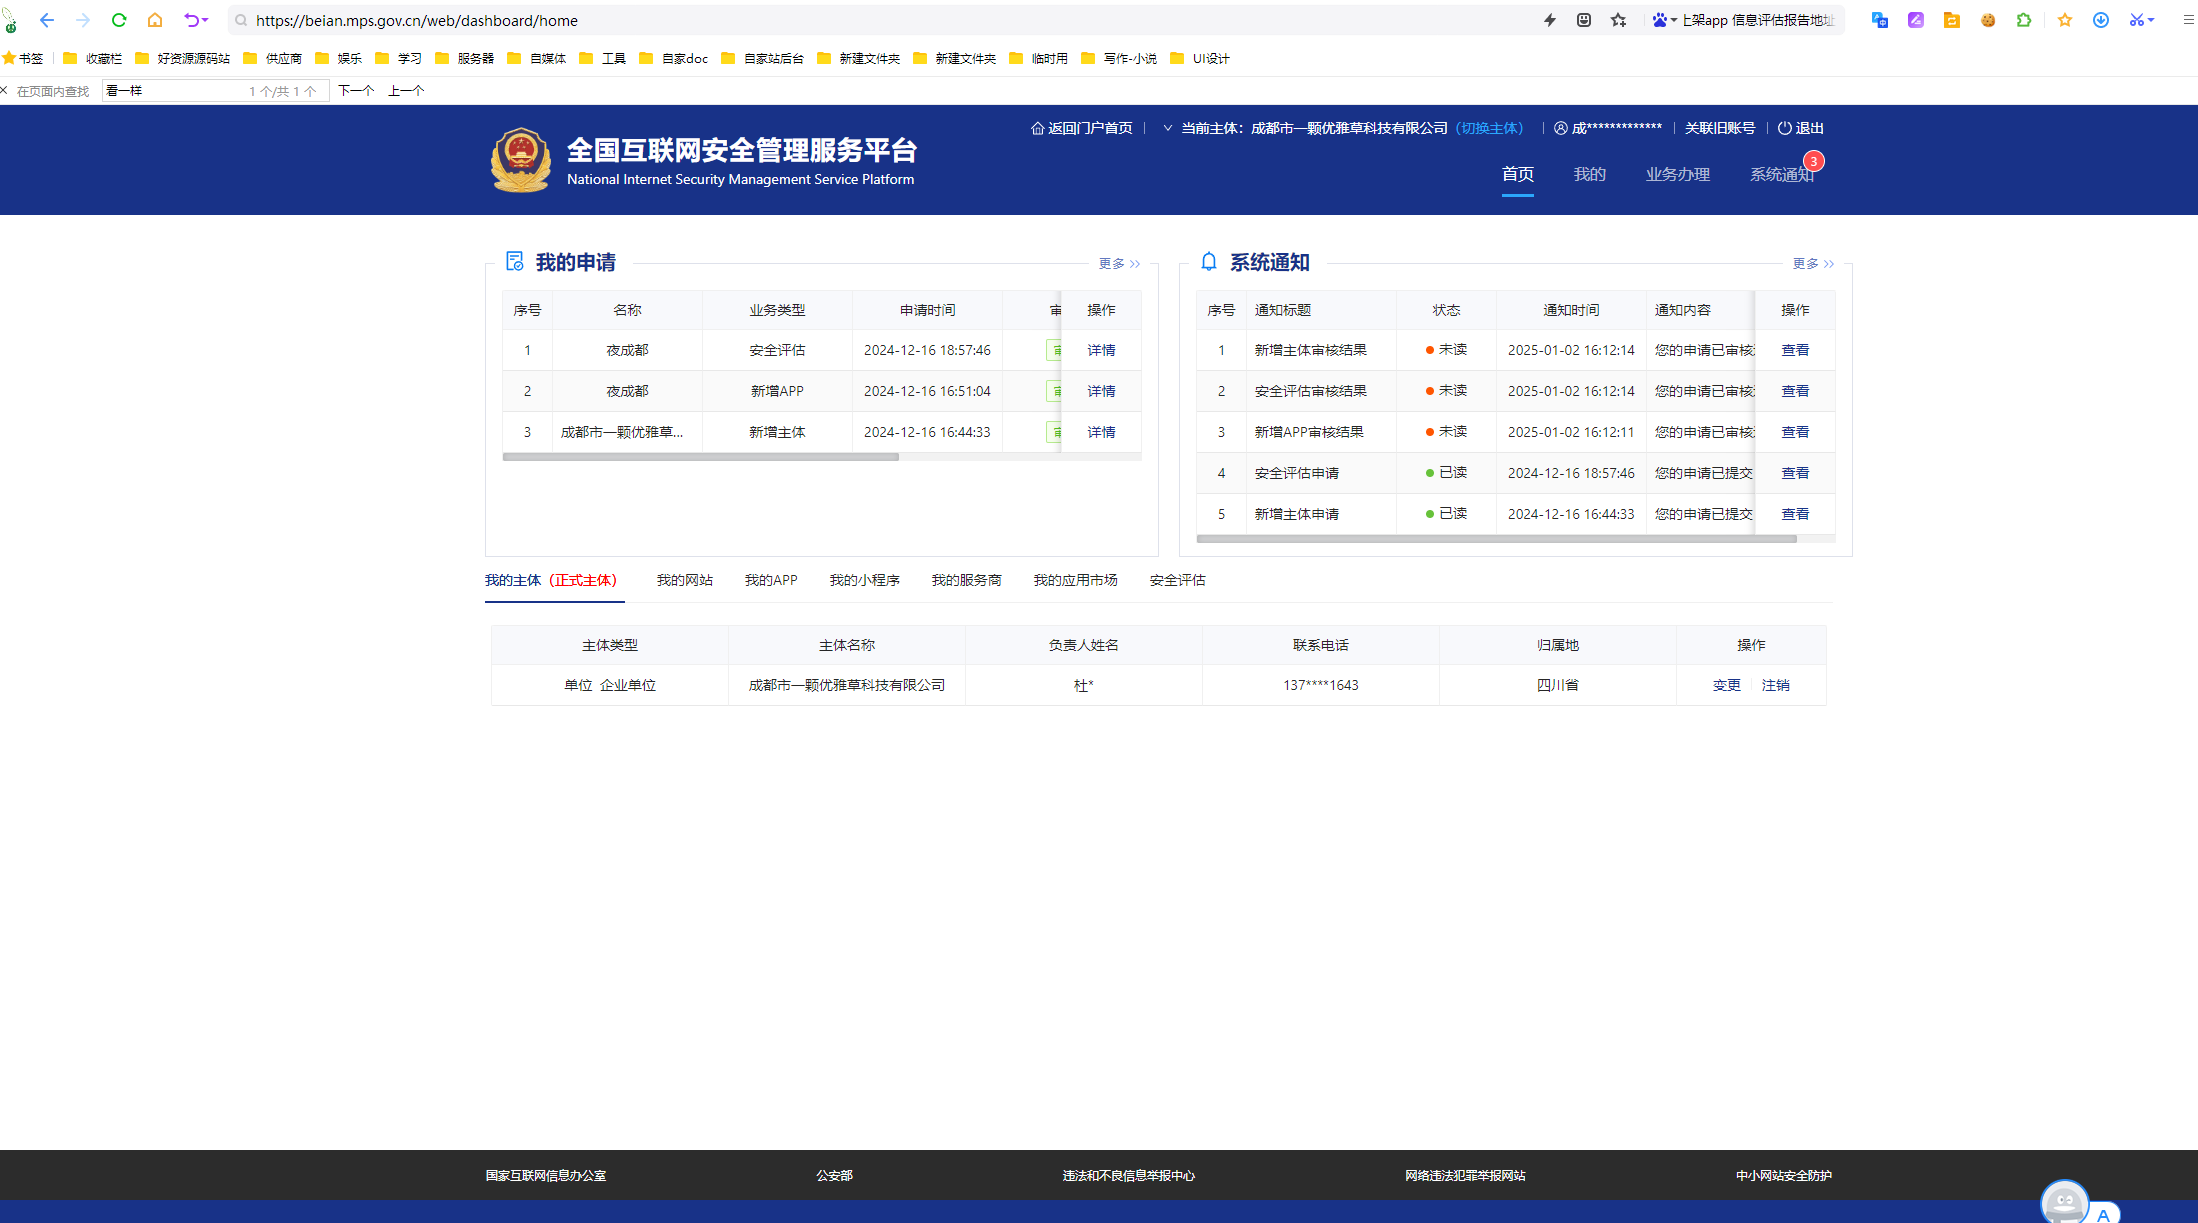Image resolution: width=2198 pixels, height=1223 pixels.
Task: Open the download manager icon
Action: pos(2101,20)
